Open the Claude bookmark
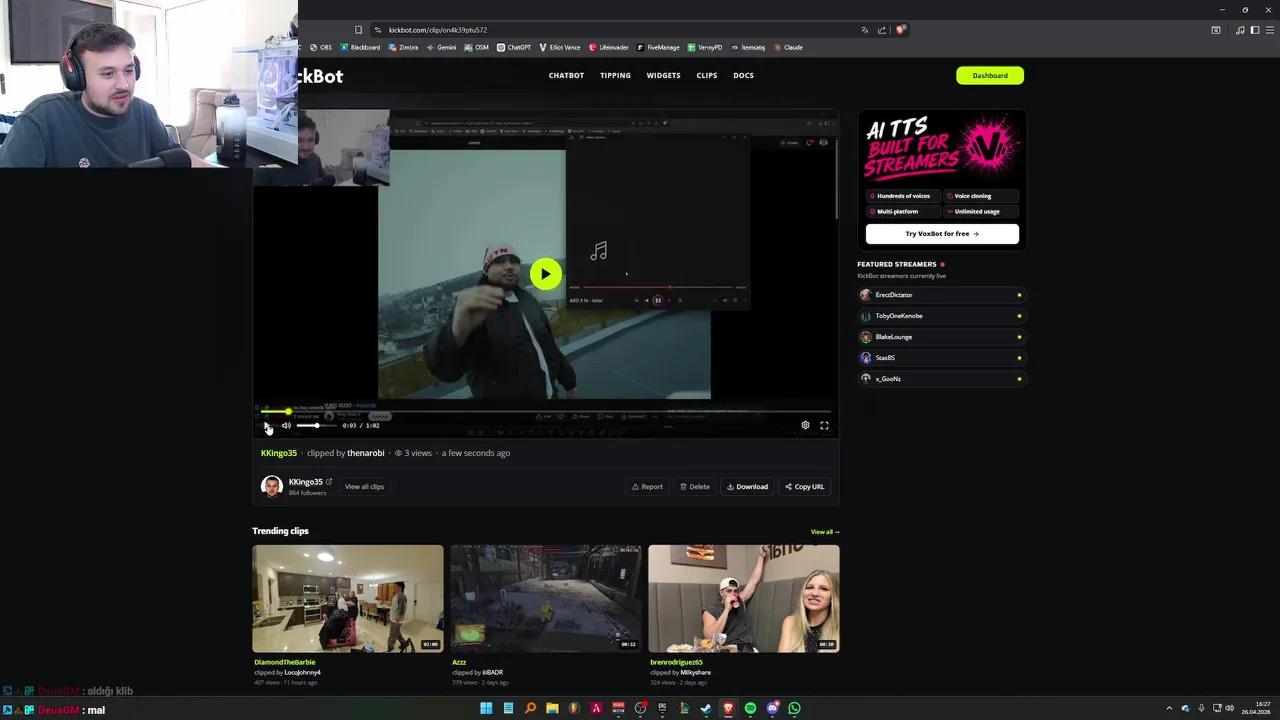The image size is (1280, 720). coord(788,47)
